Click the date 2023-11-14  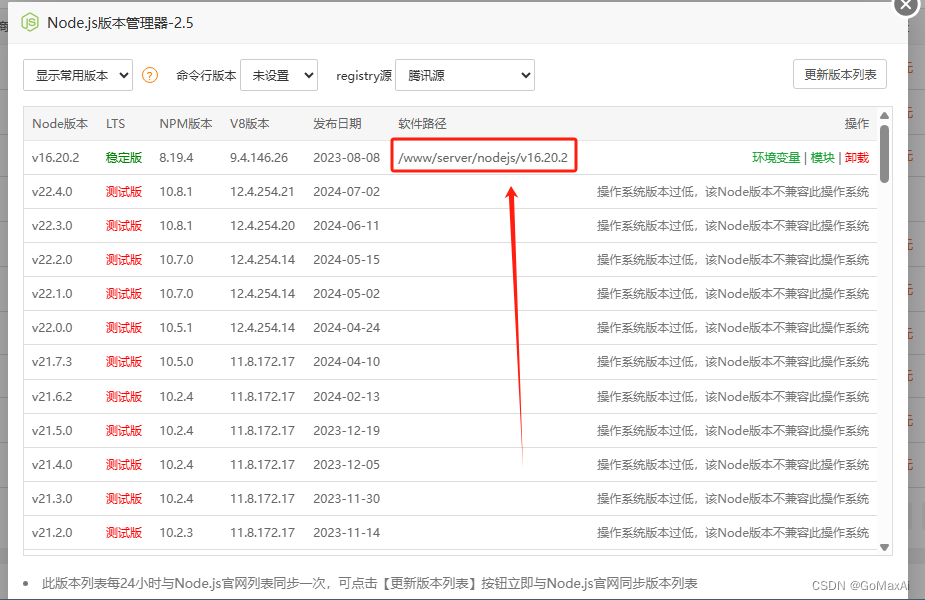(347, 533)
